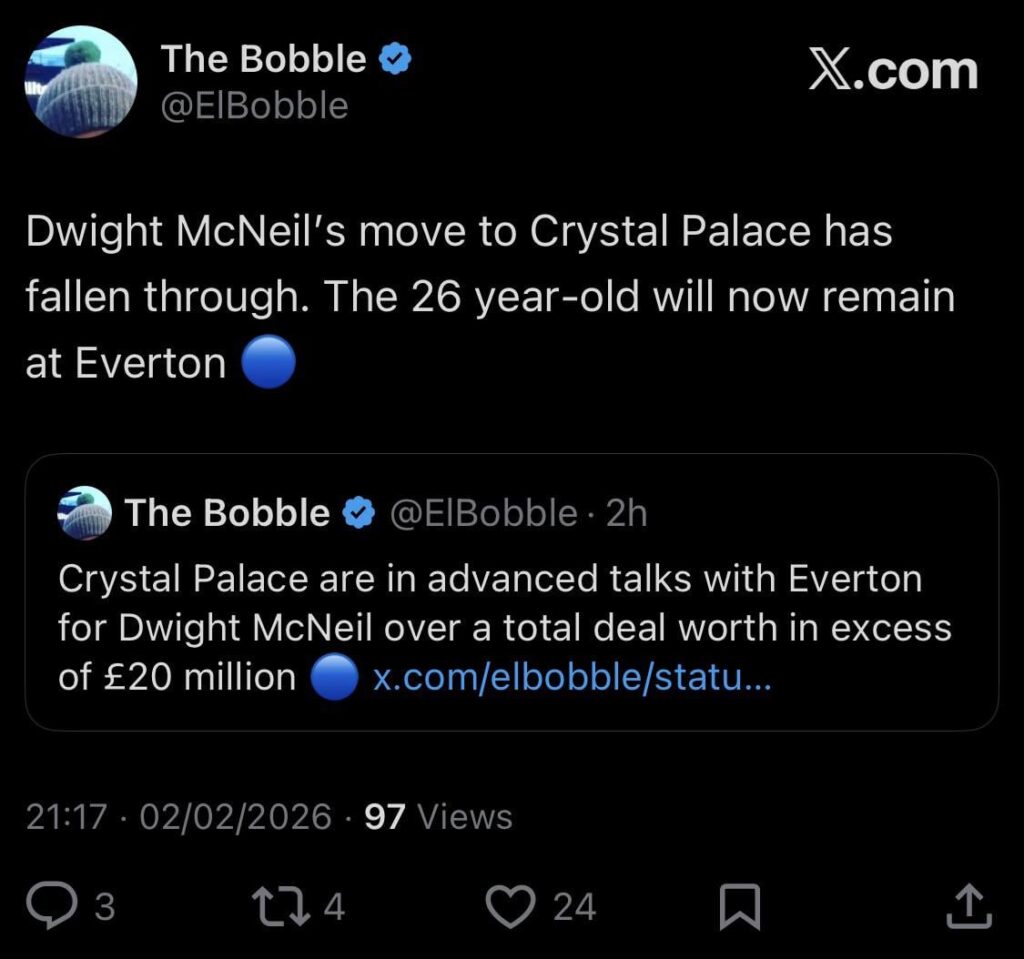Select the 21:17 · 02/02/2026 timestamp
This screenshot has height=959, width=1024.
(x=175, y=816)
